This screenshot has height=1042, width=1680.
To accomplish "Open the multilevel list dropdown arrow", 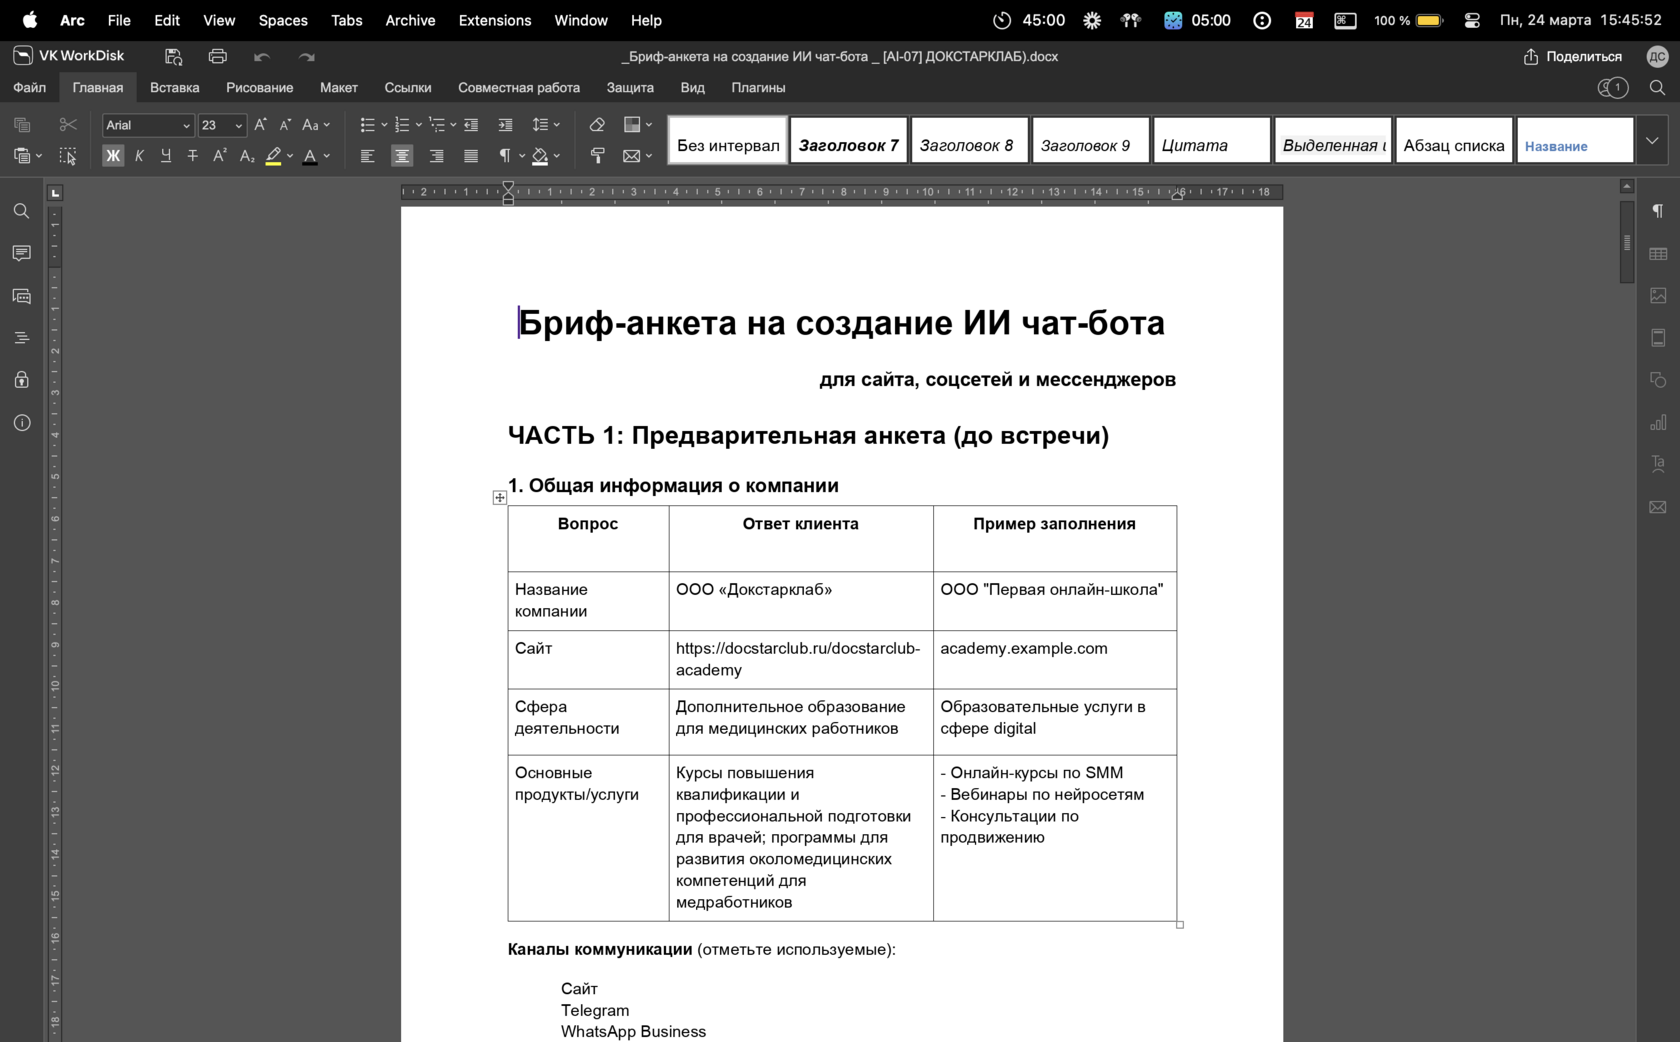I will click(x=453, y=125).
